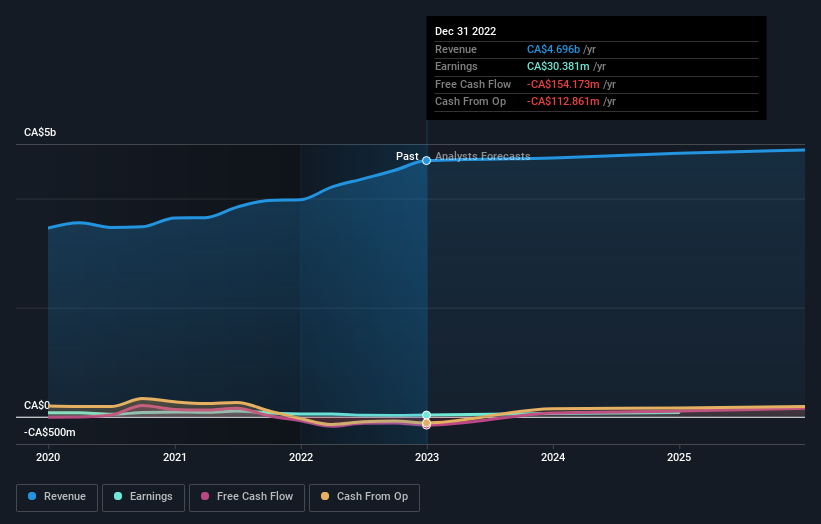Screen dimensions: 821x524
Task: Select the 2024 x-axis label
Action: pyautogui.click(x=553, y=458)
